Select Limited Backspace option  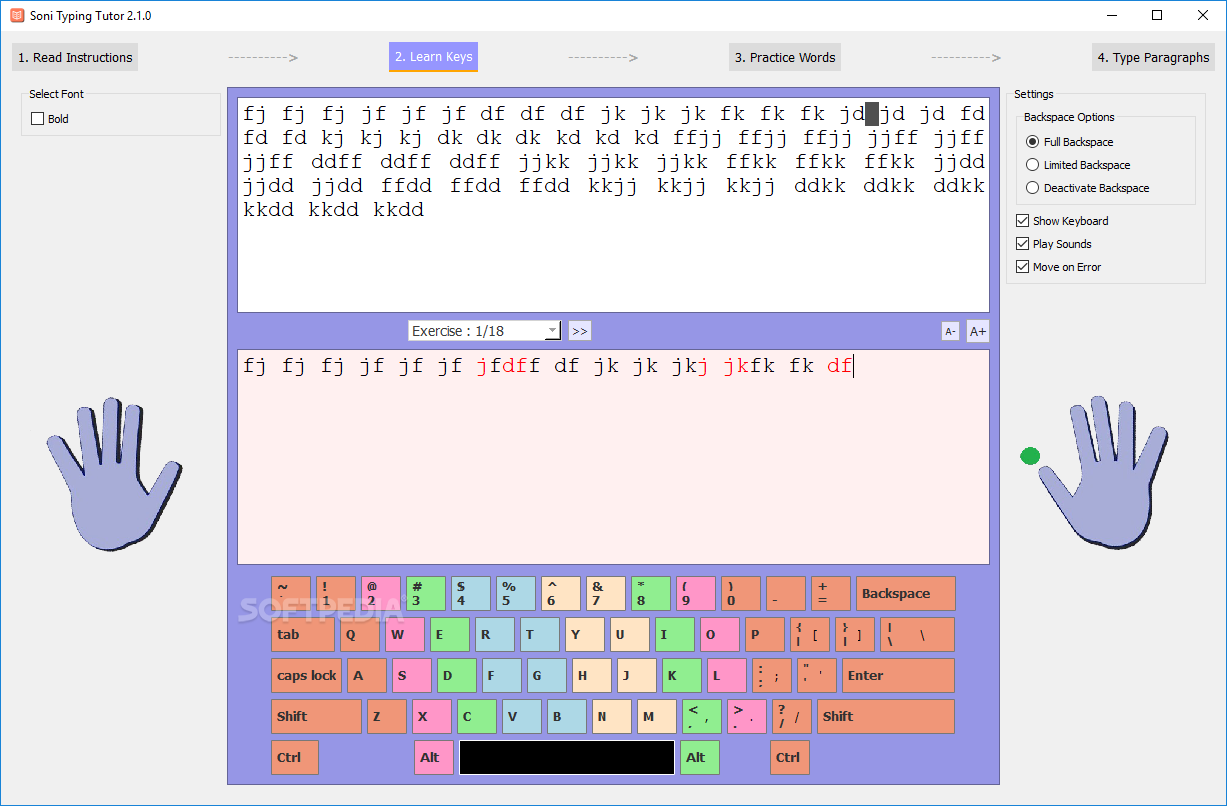point(1078,165)
